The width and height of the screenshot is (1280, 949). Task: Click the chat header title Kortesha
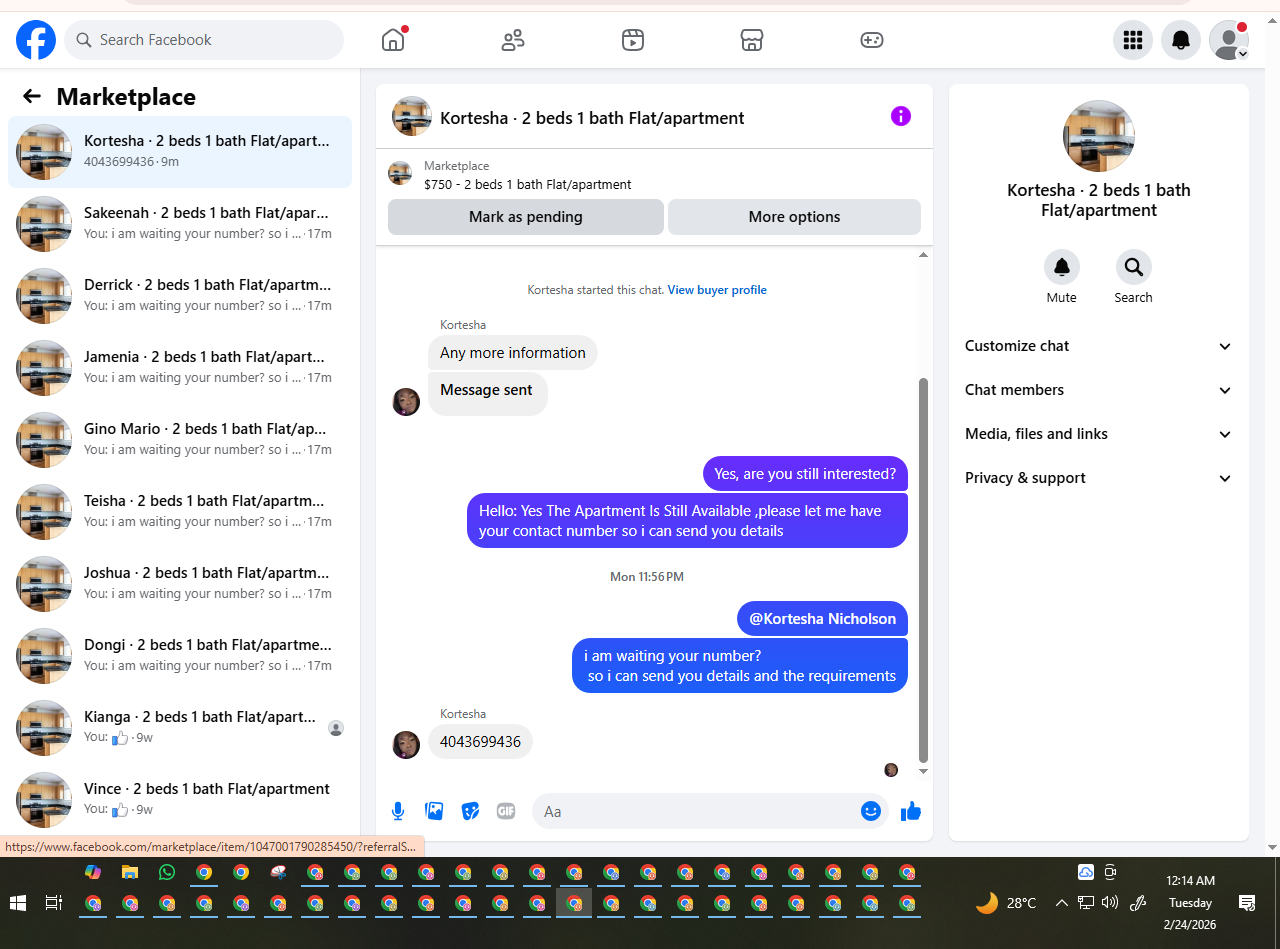pos(592,118)
